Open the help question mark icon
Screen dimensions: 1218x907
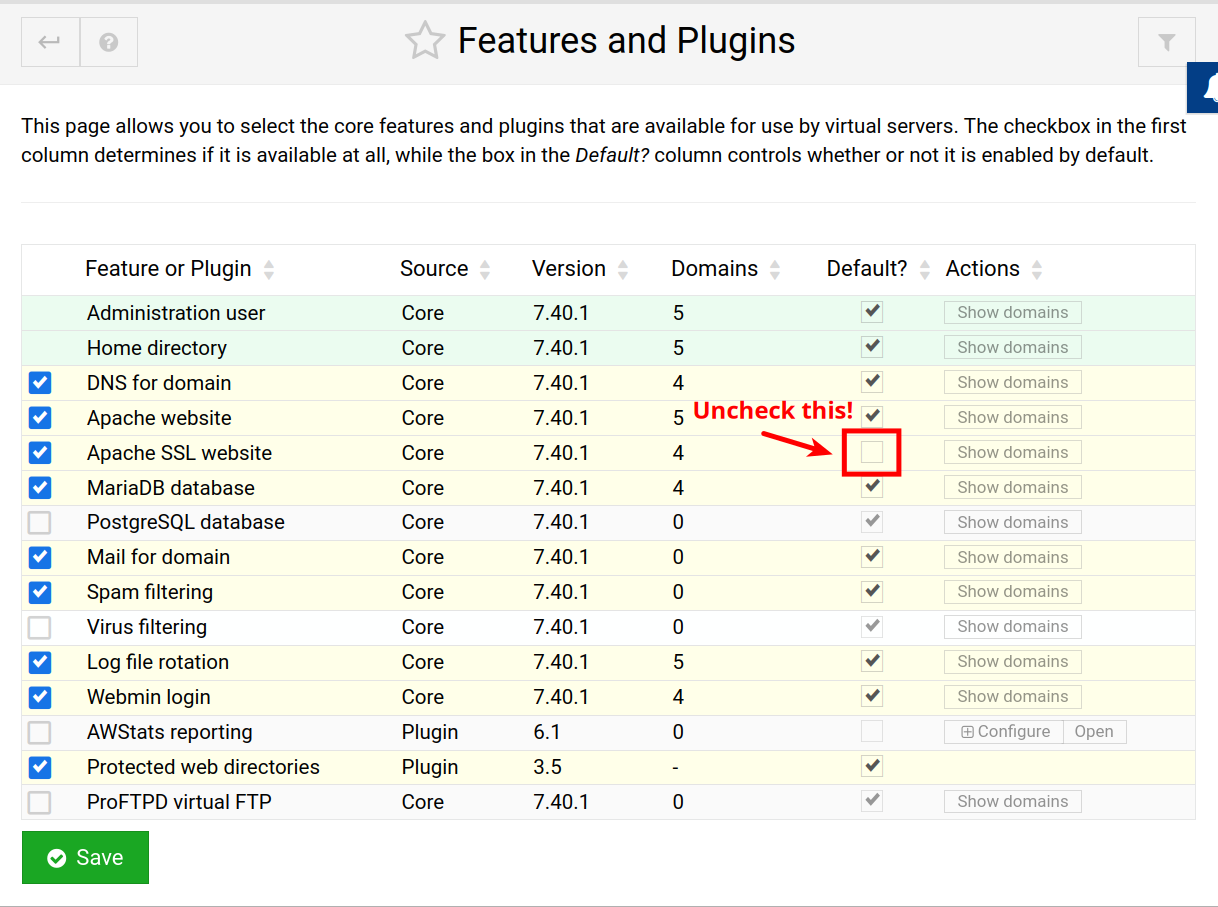109,42
